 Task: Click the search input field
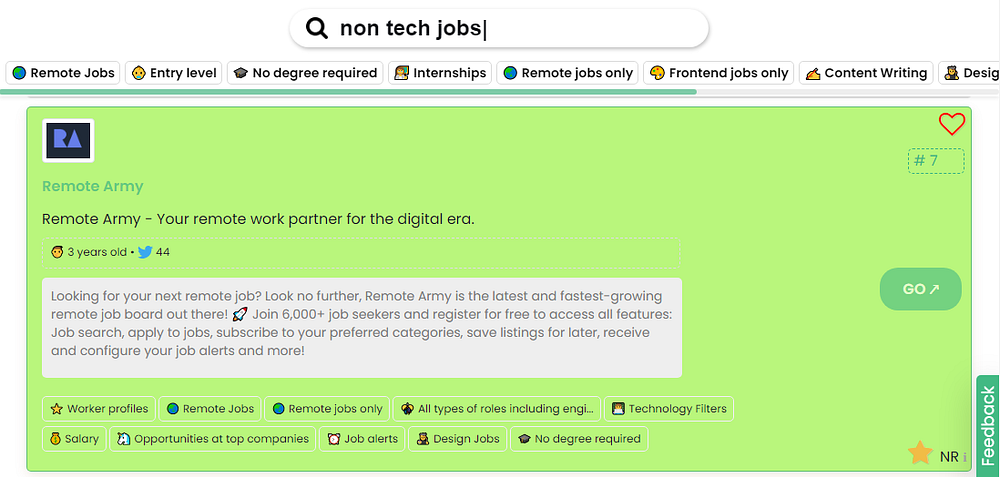pos(520,28)
